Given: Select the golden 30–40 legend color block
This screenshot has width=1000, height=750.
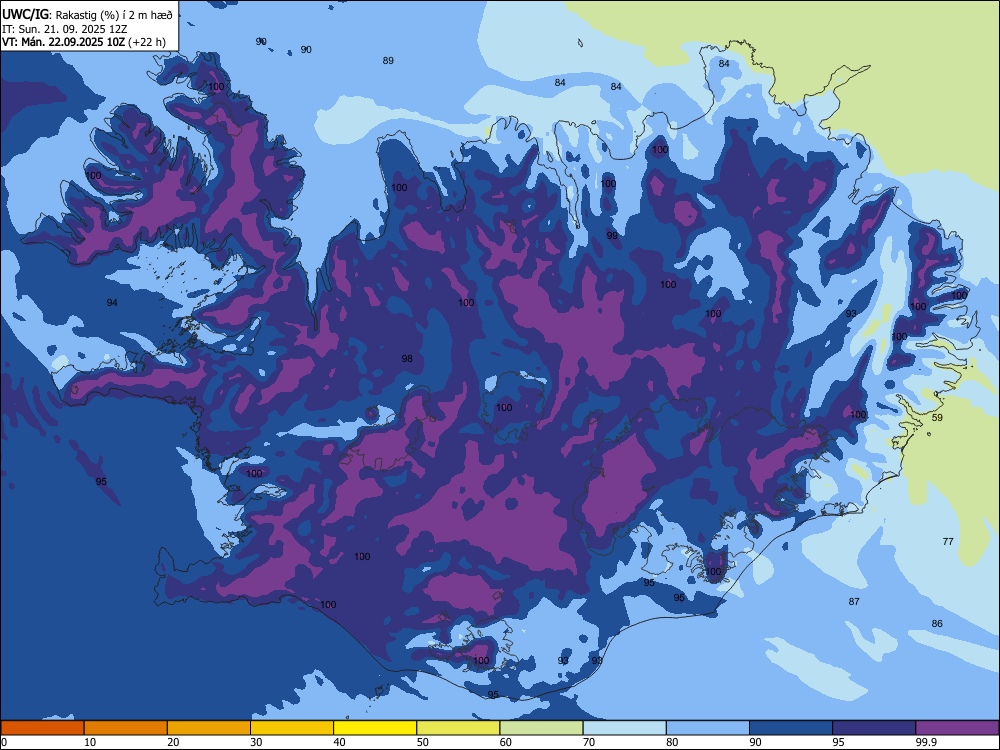Looking at the screenshot, I should (x=292, y=728).
